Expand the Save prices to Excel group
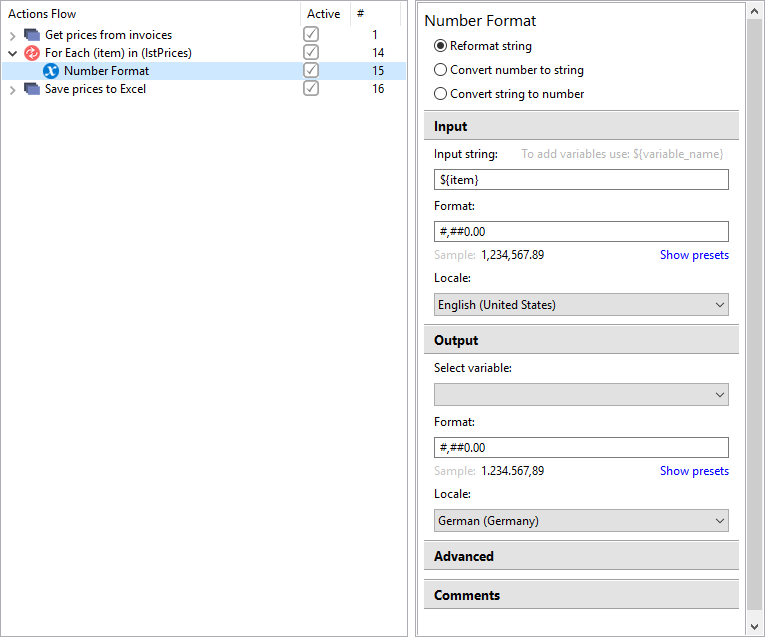Viewport: 765px width, 637px height. pyautogui.click(x=13, y=89)
